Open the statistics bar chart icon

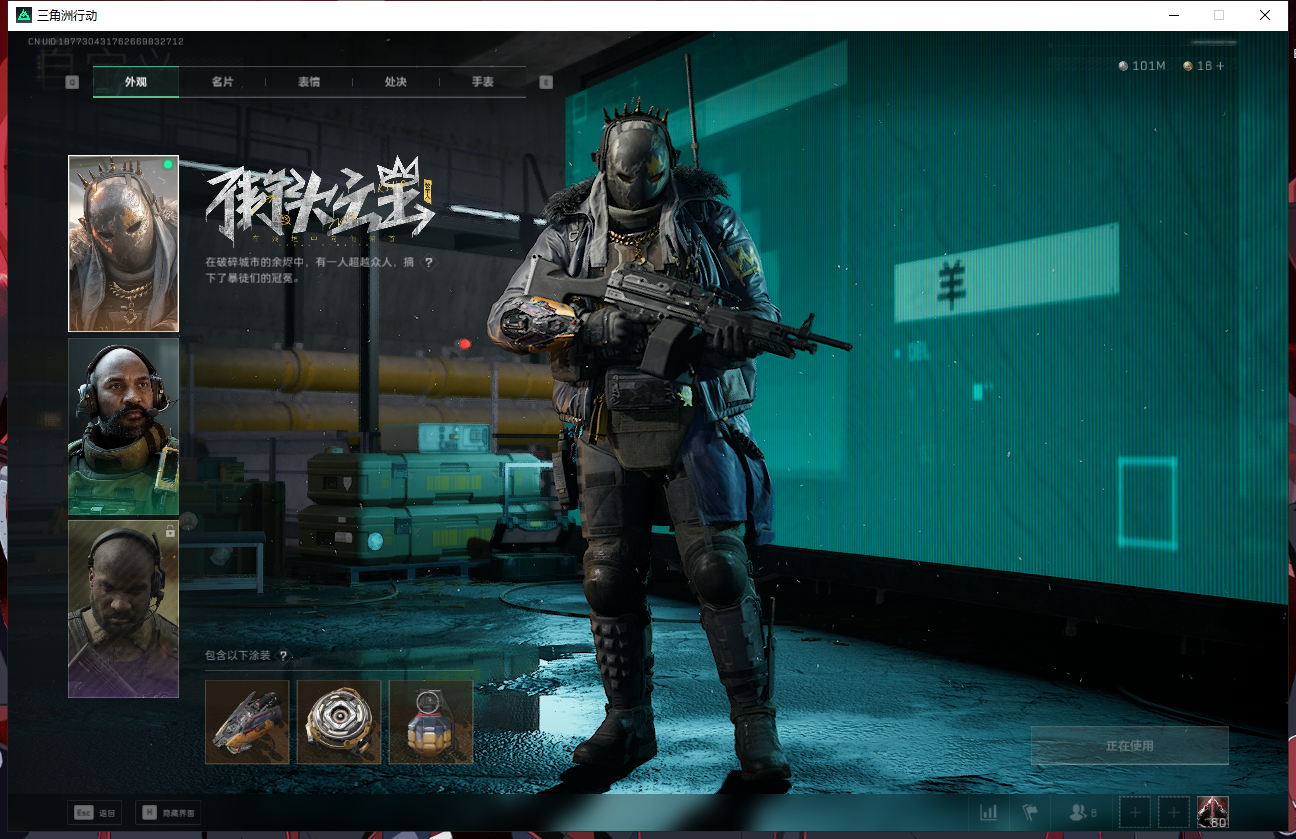pyautogui.click(x=989, y=813)
